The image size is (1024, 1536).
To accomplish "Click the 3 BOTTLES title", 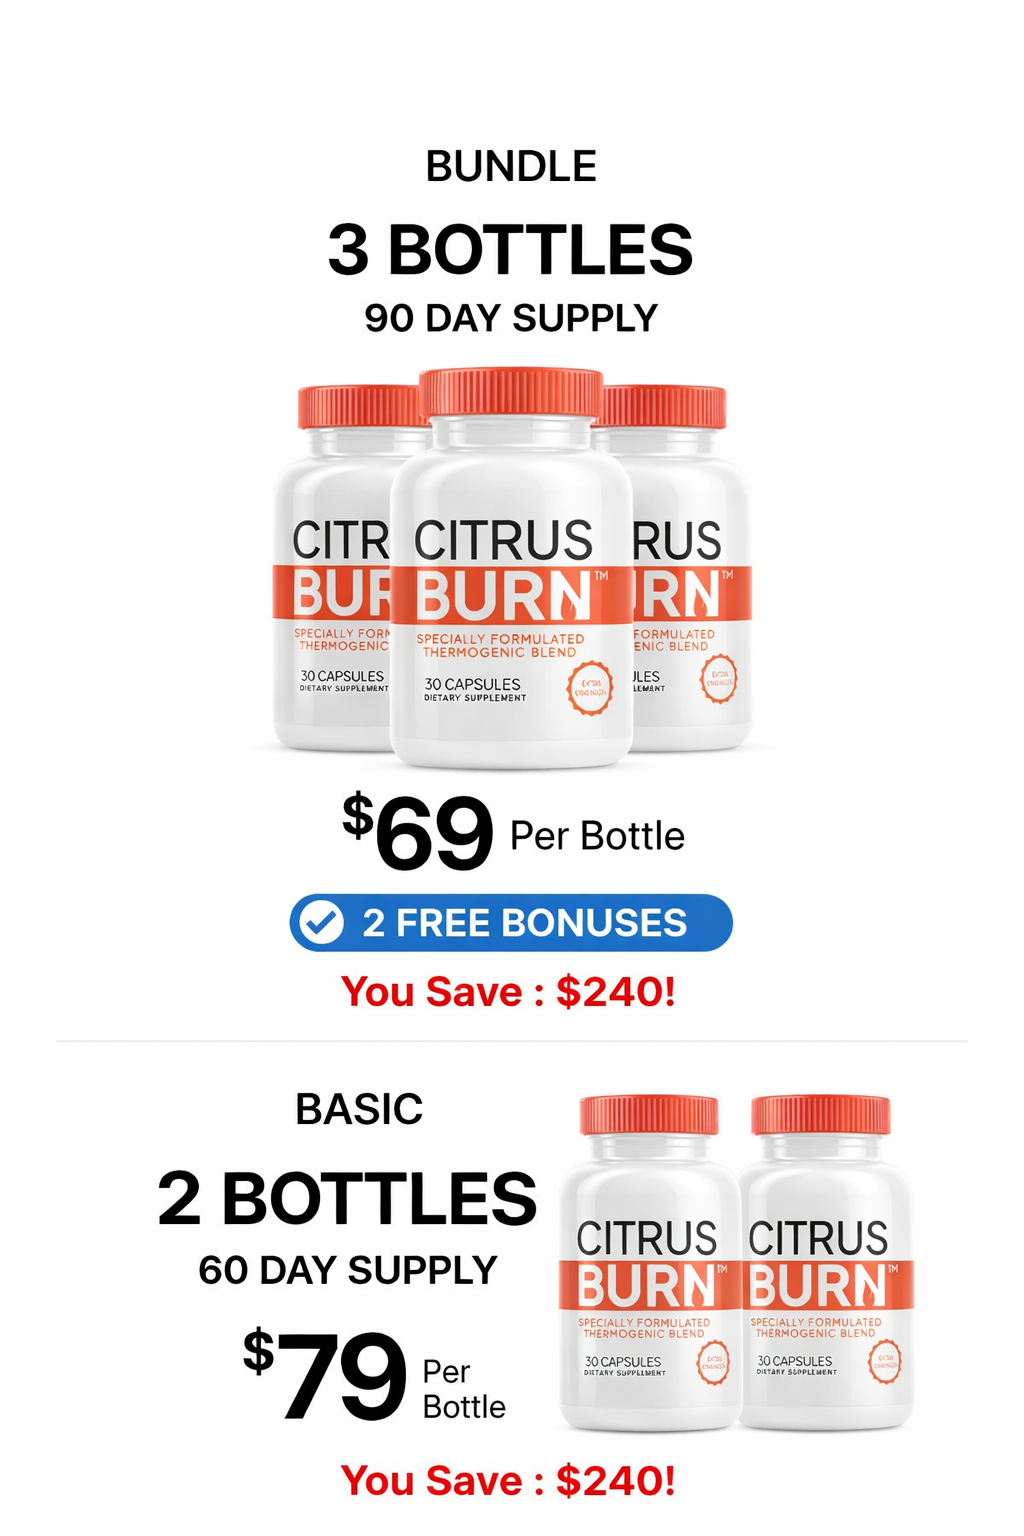I will pos(511,250).
